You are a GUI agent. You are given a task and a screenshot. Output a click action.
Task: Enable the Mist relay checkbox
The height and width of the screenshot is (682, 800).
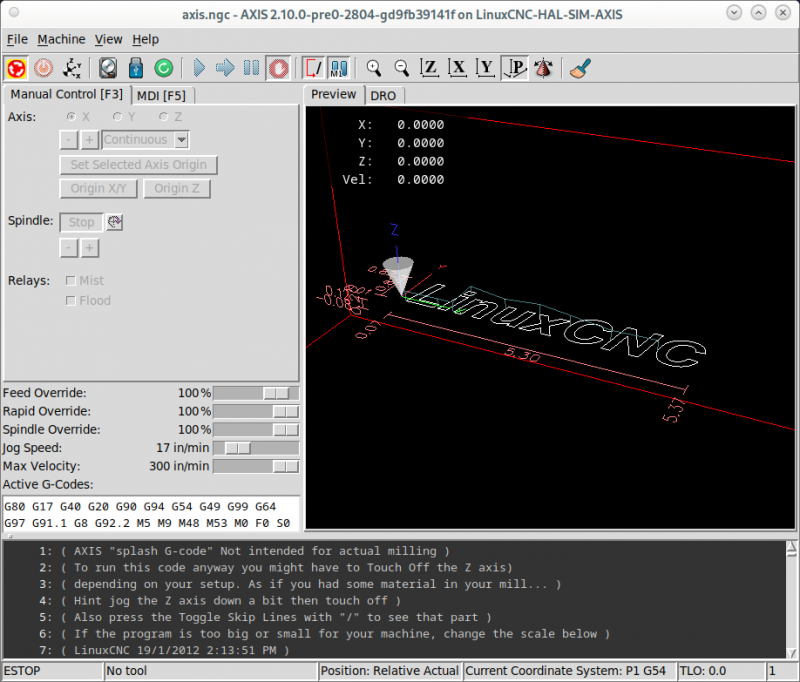click(x=71, y=281)
